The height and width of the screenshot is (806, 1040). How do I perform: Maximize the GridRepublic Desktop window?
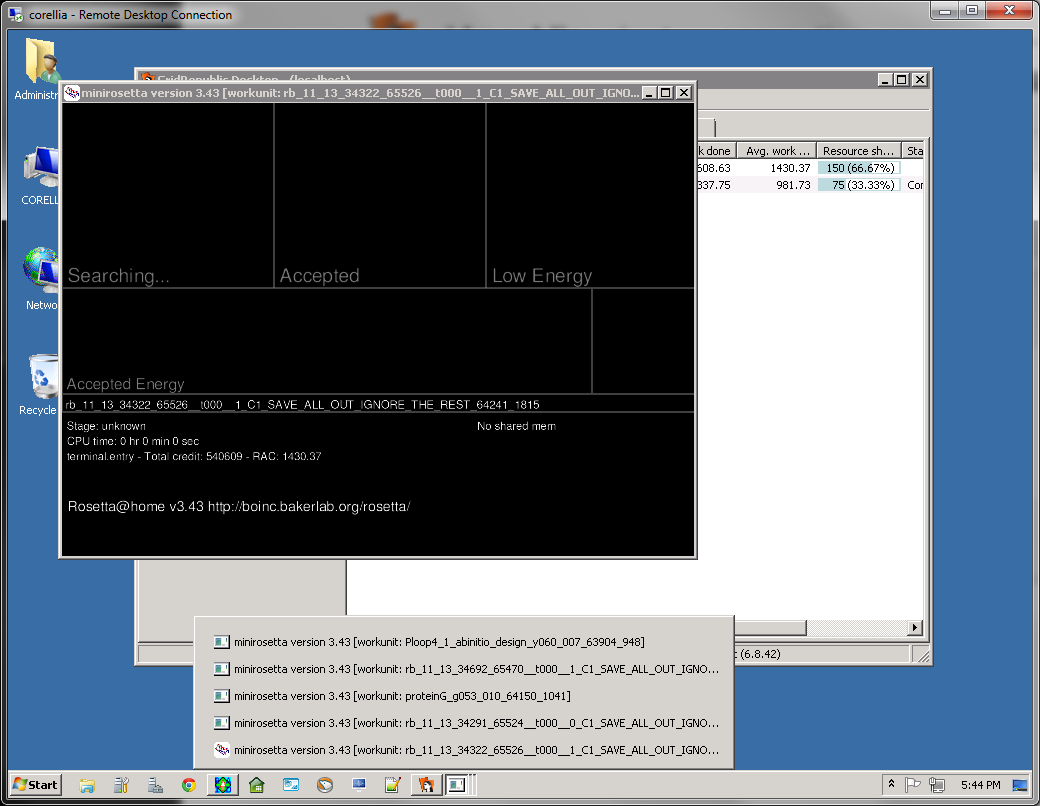pos(901,80)
